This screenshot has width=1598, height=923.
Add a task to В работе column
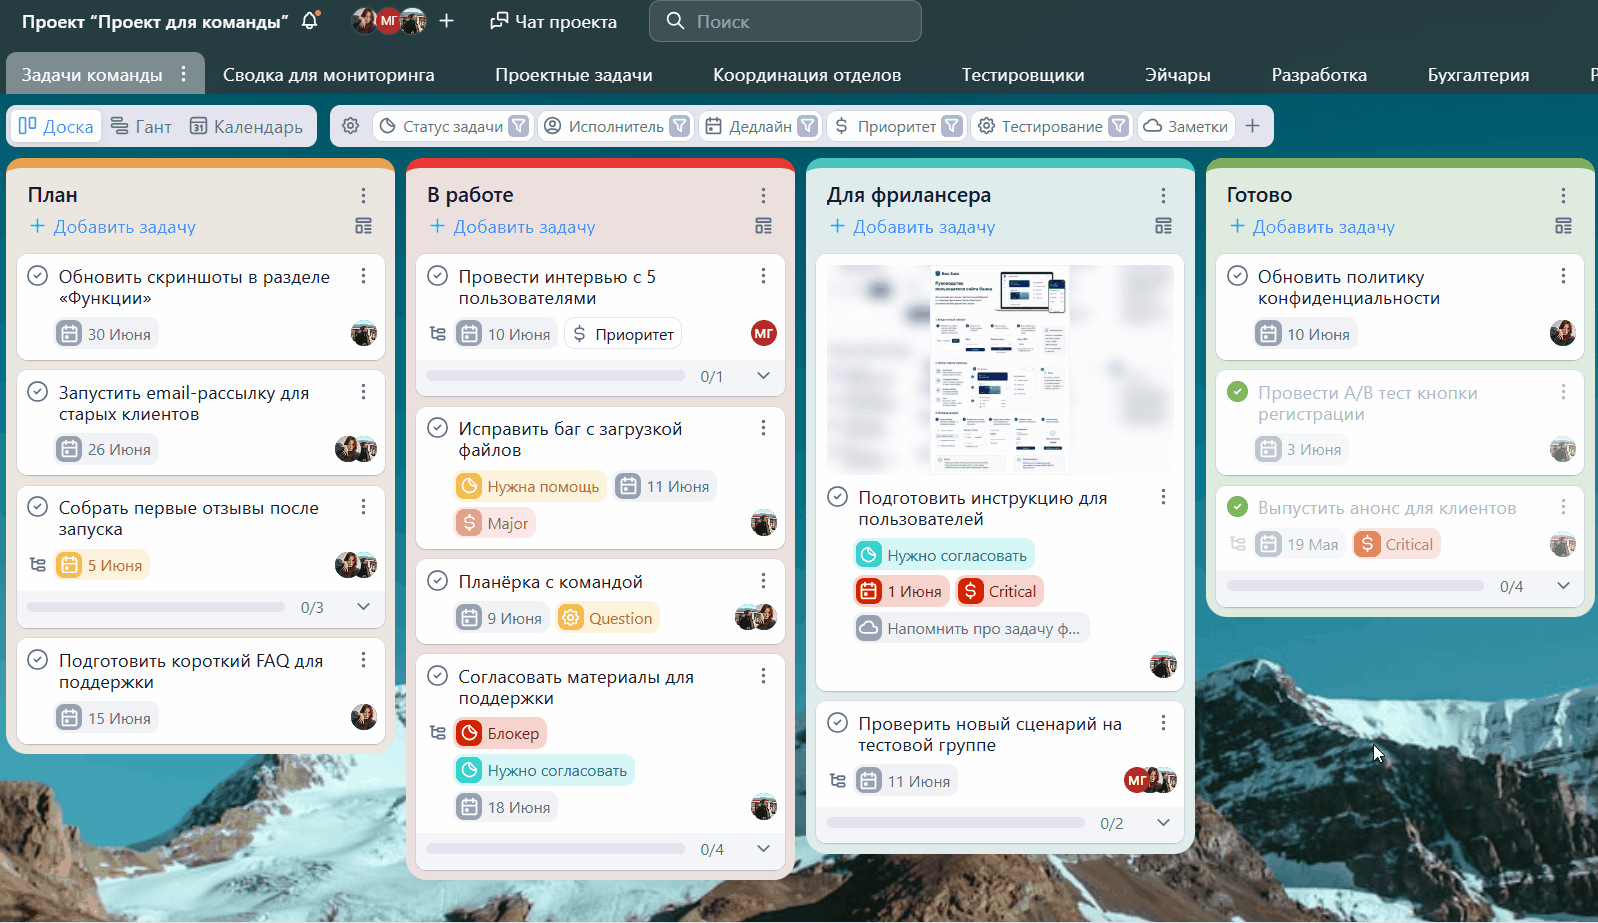(513, 227)
